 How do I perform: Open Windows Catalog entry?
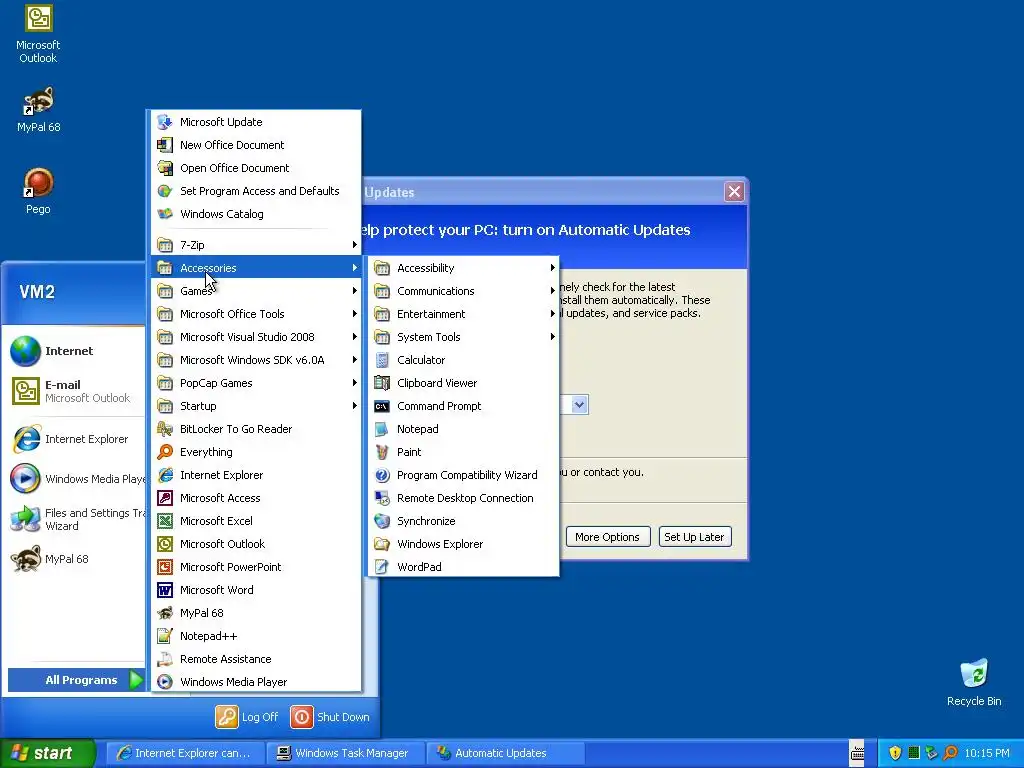coord(256,214)
